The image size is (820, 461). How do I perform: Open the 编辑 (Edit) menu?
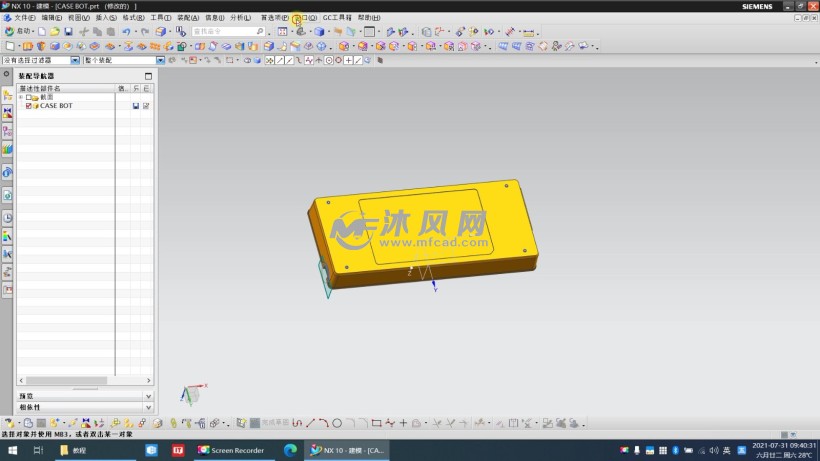coord(52,18)
